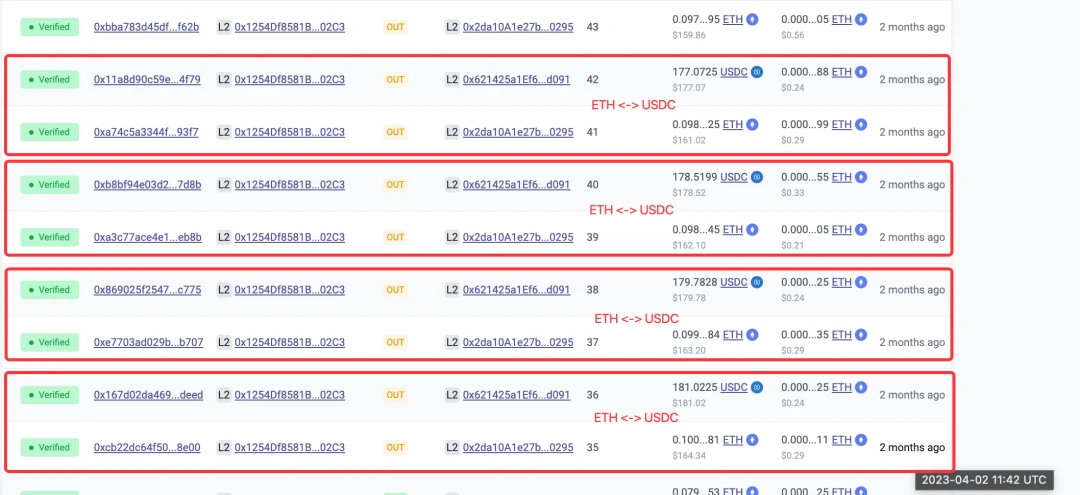This screenshot has width=1080, height=495.
Task: Click USDC token icon beside 179.7828 amount
Action: coord(757,282)
